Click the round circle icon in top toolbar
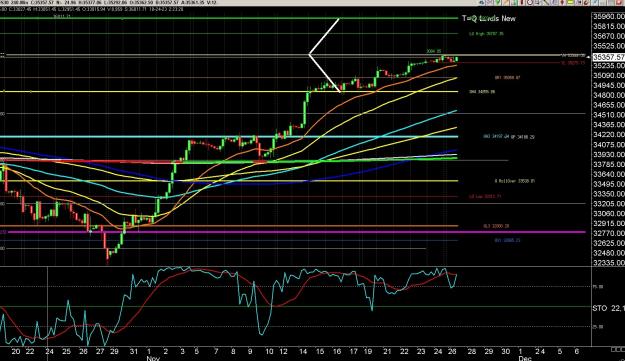Screen dimensions: 625x361 click(530, 2)
